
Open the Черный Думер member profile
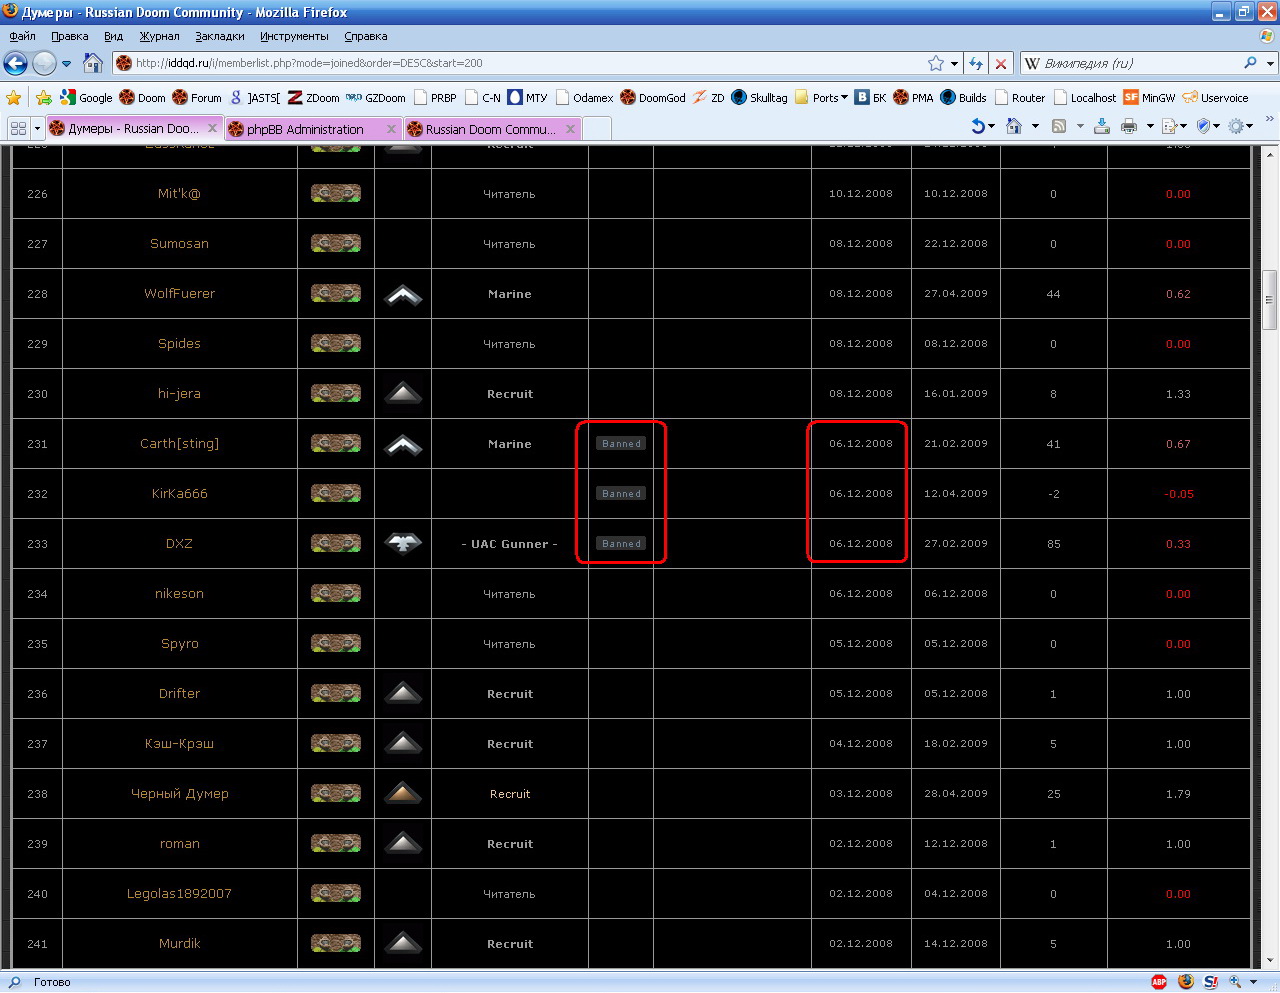(179, 794)
